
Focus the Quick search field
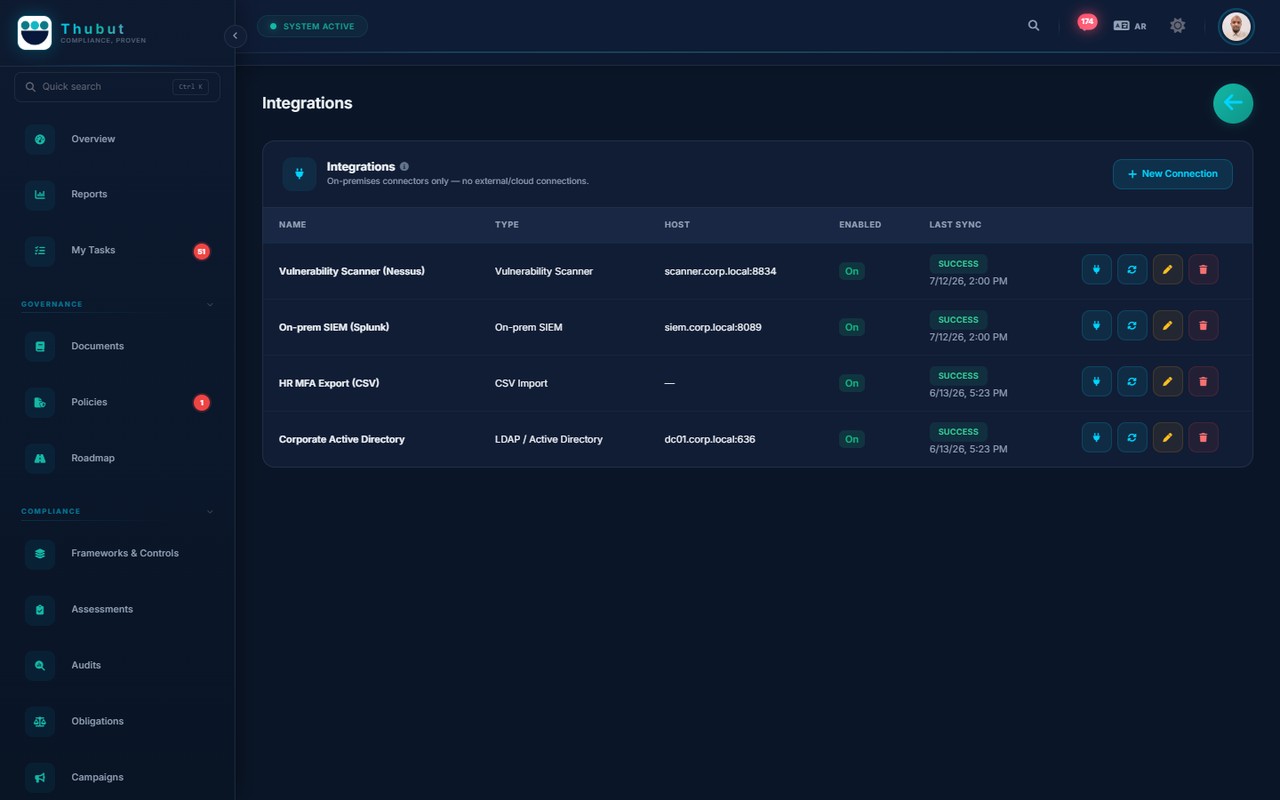117,87
